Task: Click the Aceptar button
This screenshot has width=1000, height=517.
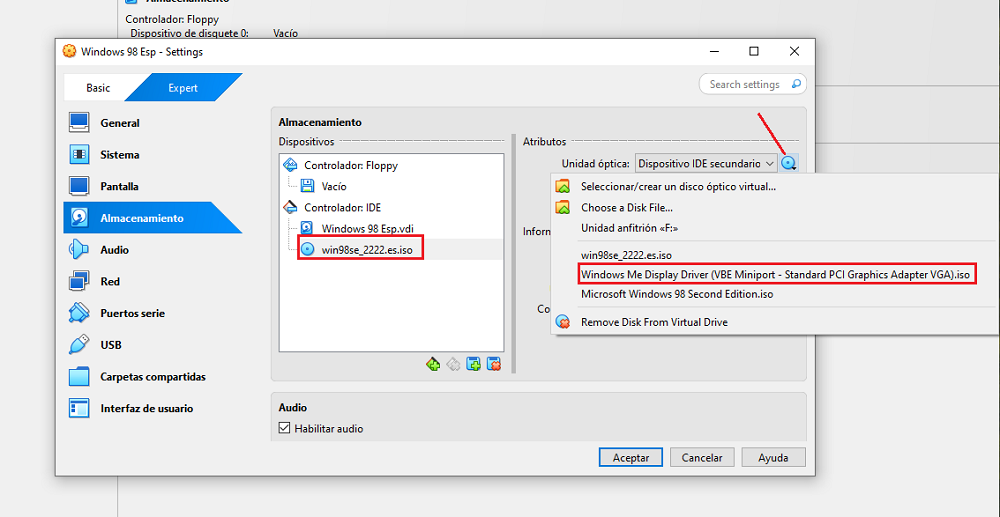Action: (631, 458)
